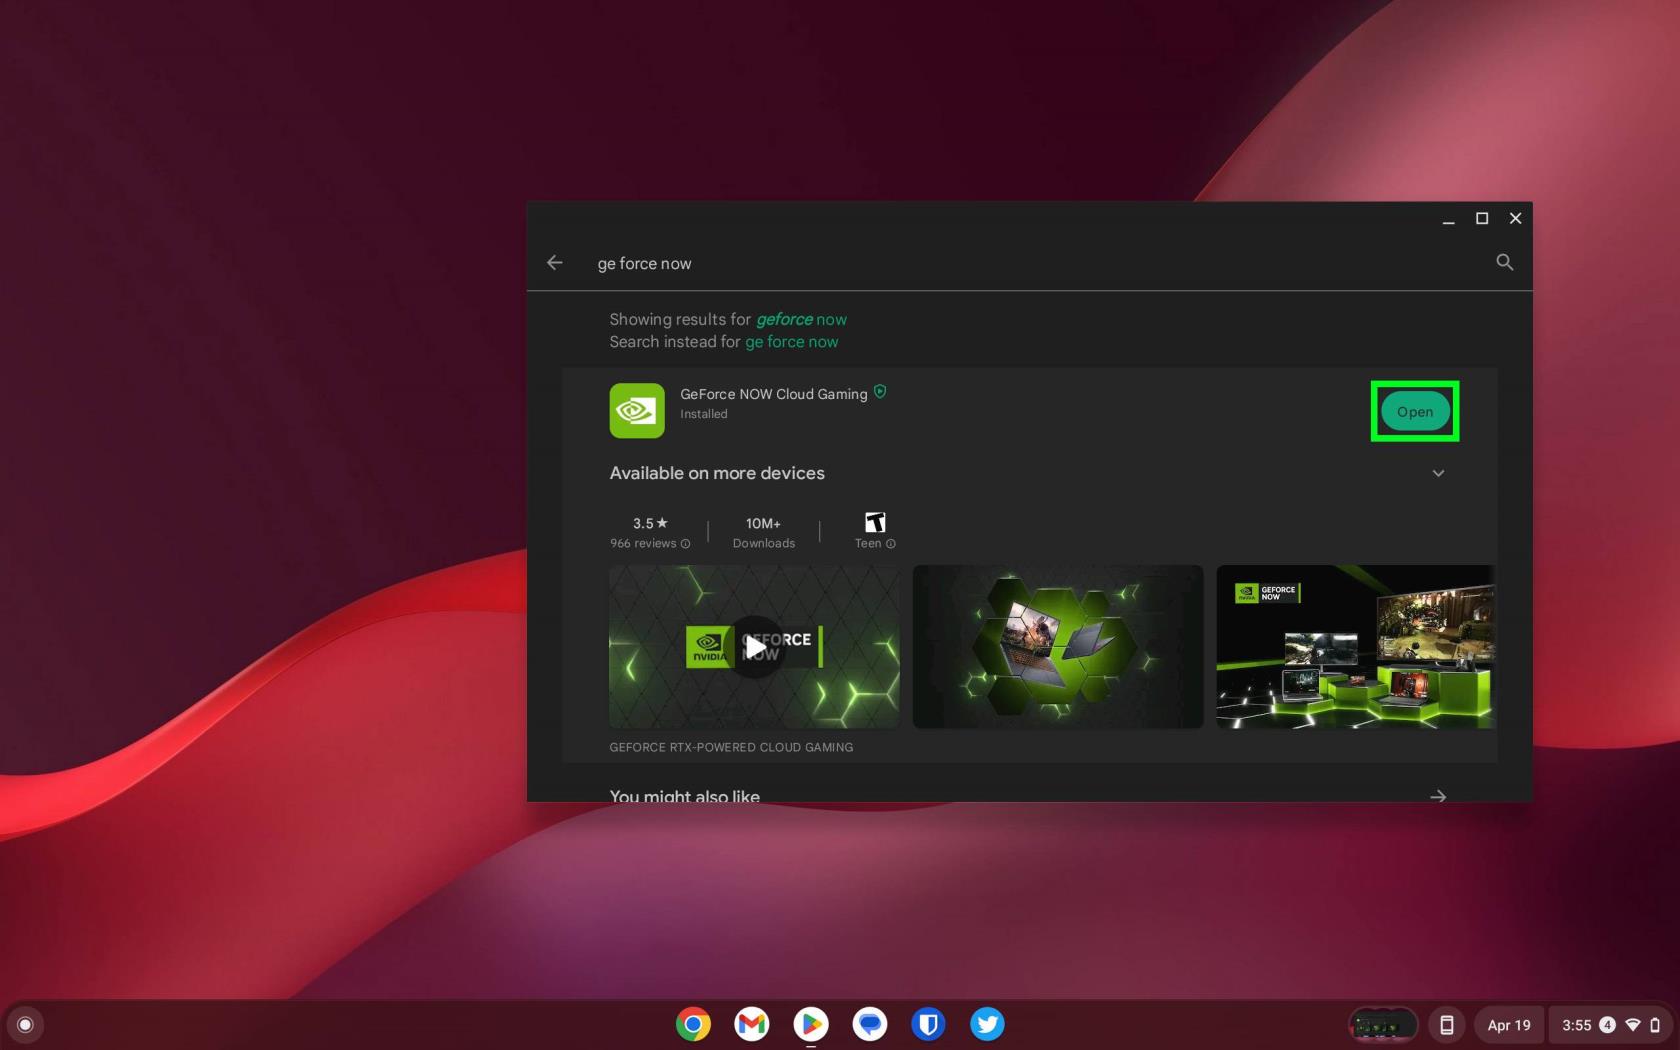Click the 3.5 star rating
1680x1050 pixels.
[x=650, y=523]
